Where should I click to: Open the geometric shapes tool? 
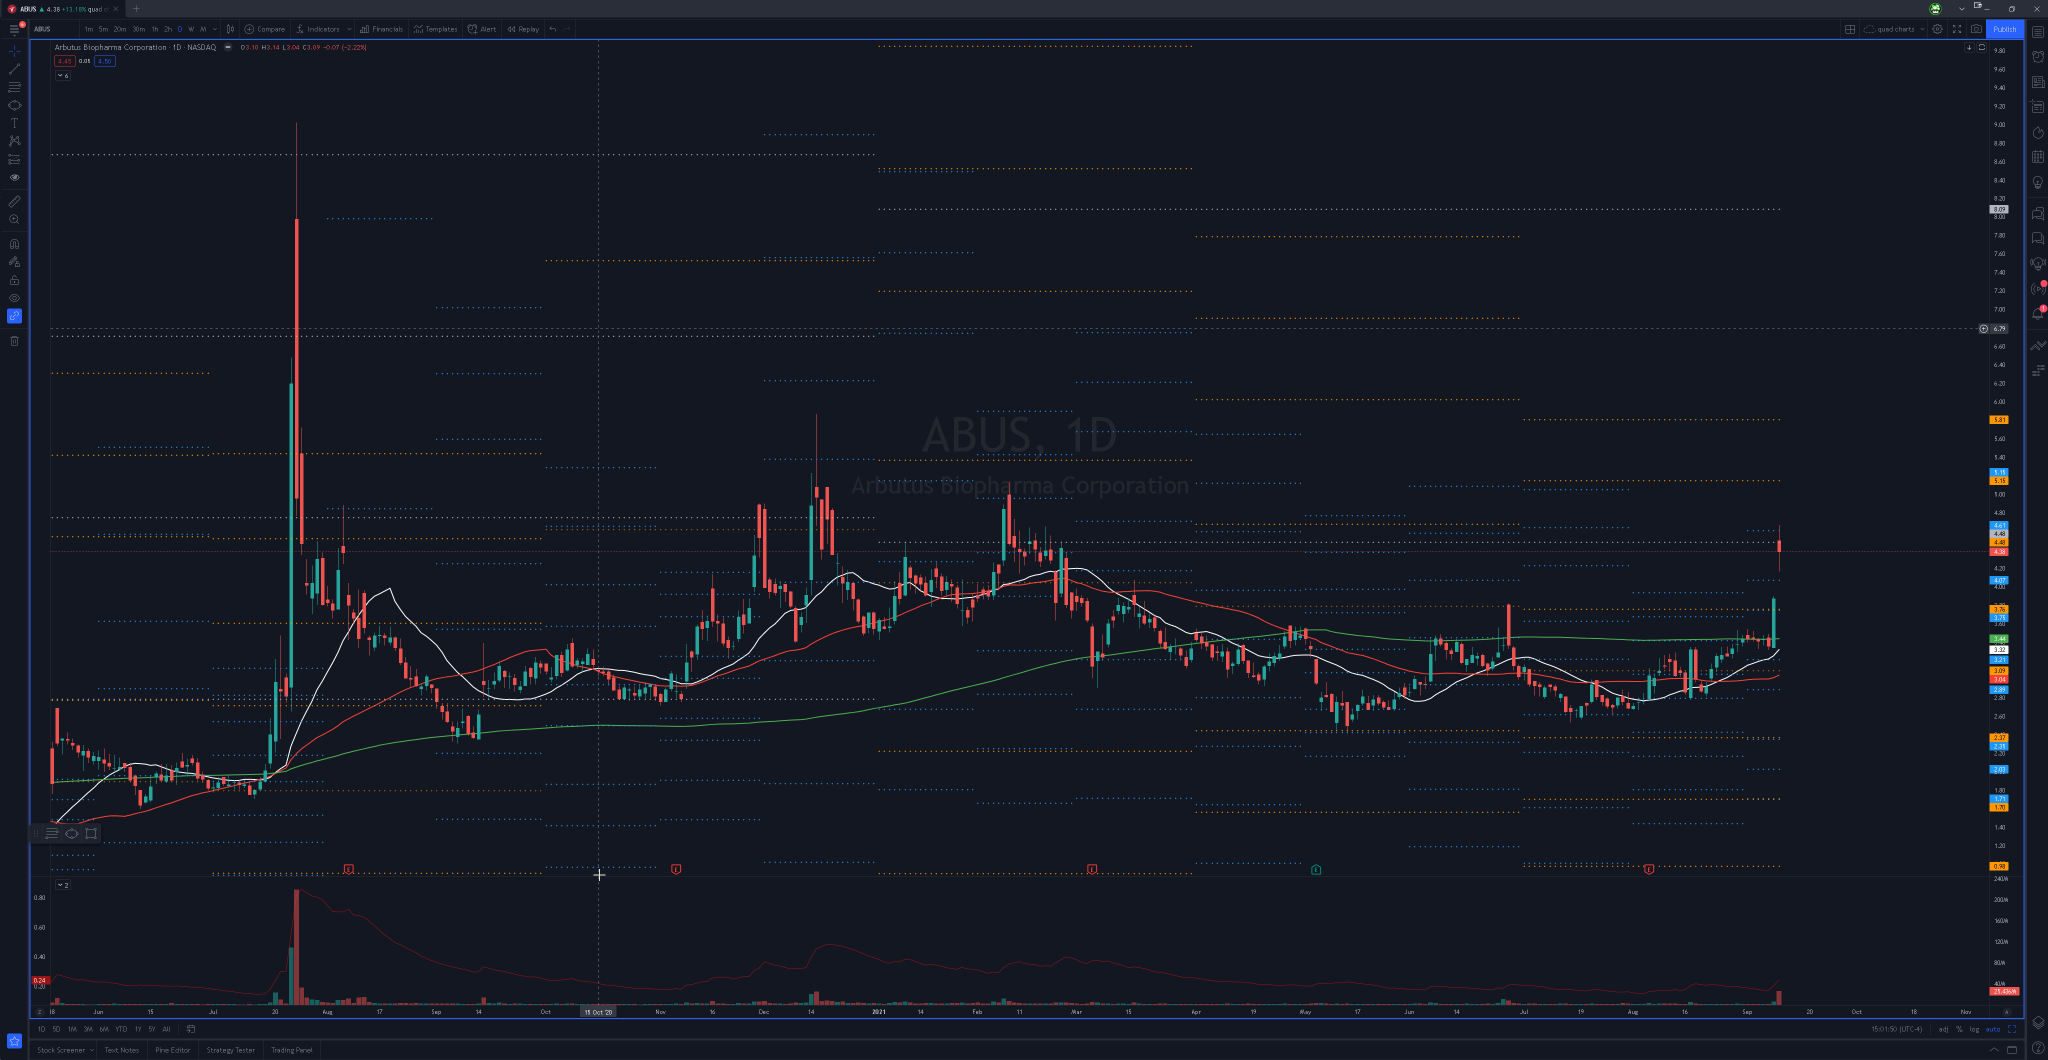14,105
